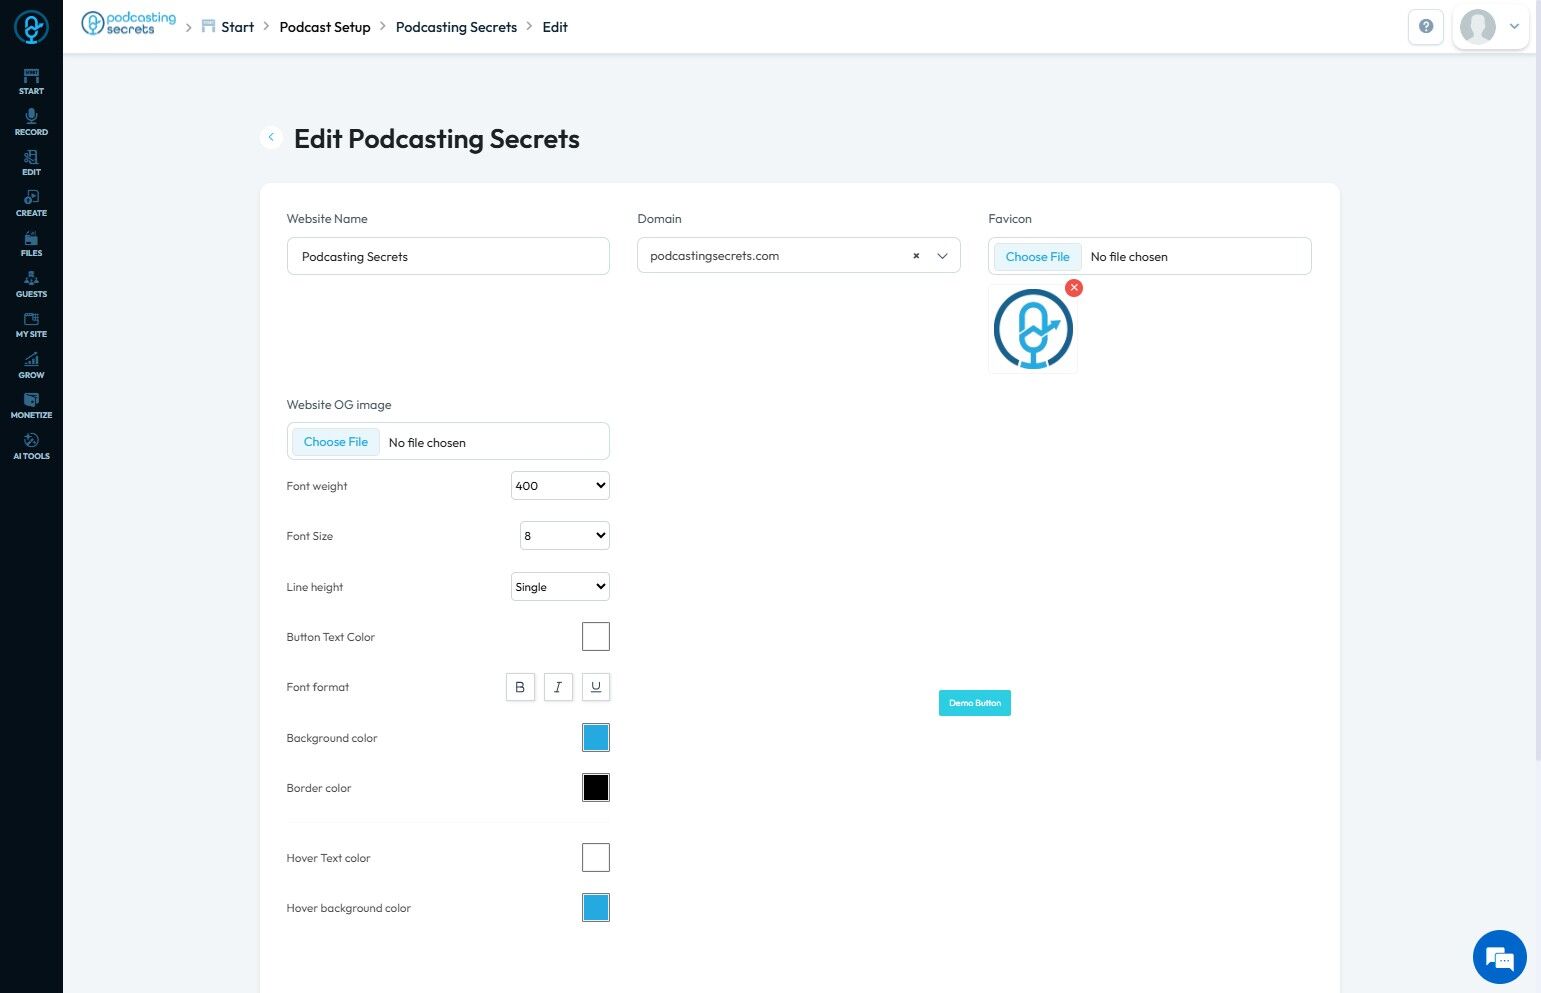Toggle underline font format

[x=596, y=687]
